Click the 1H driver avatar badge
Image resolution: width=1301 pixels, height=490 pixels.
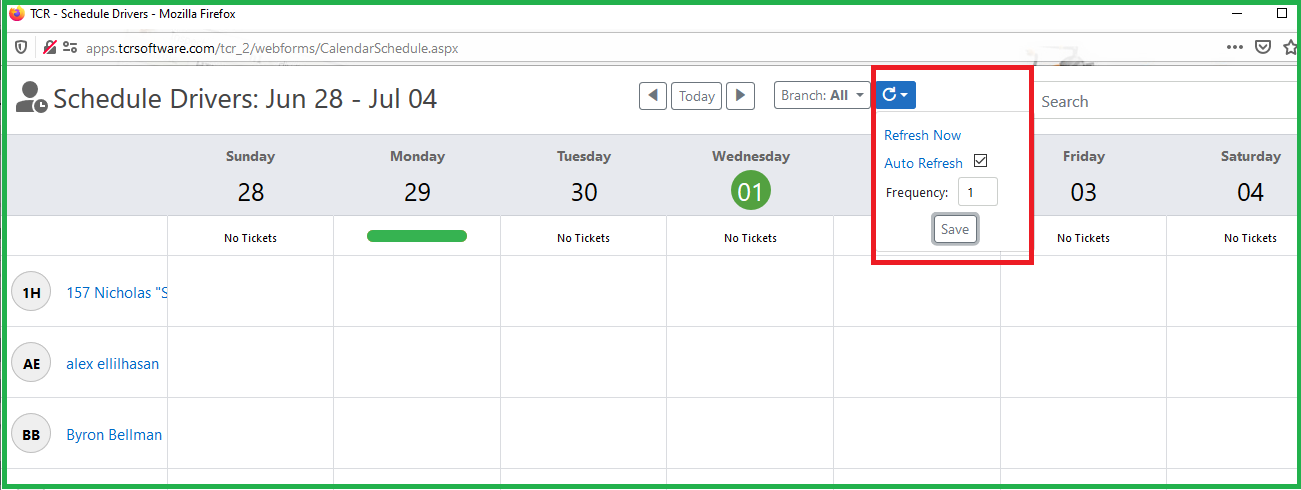[x=31, y=292]
